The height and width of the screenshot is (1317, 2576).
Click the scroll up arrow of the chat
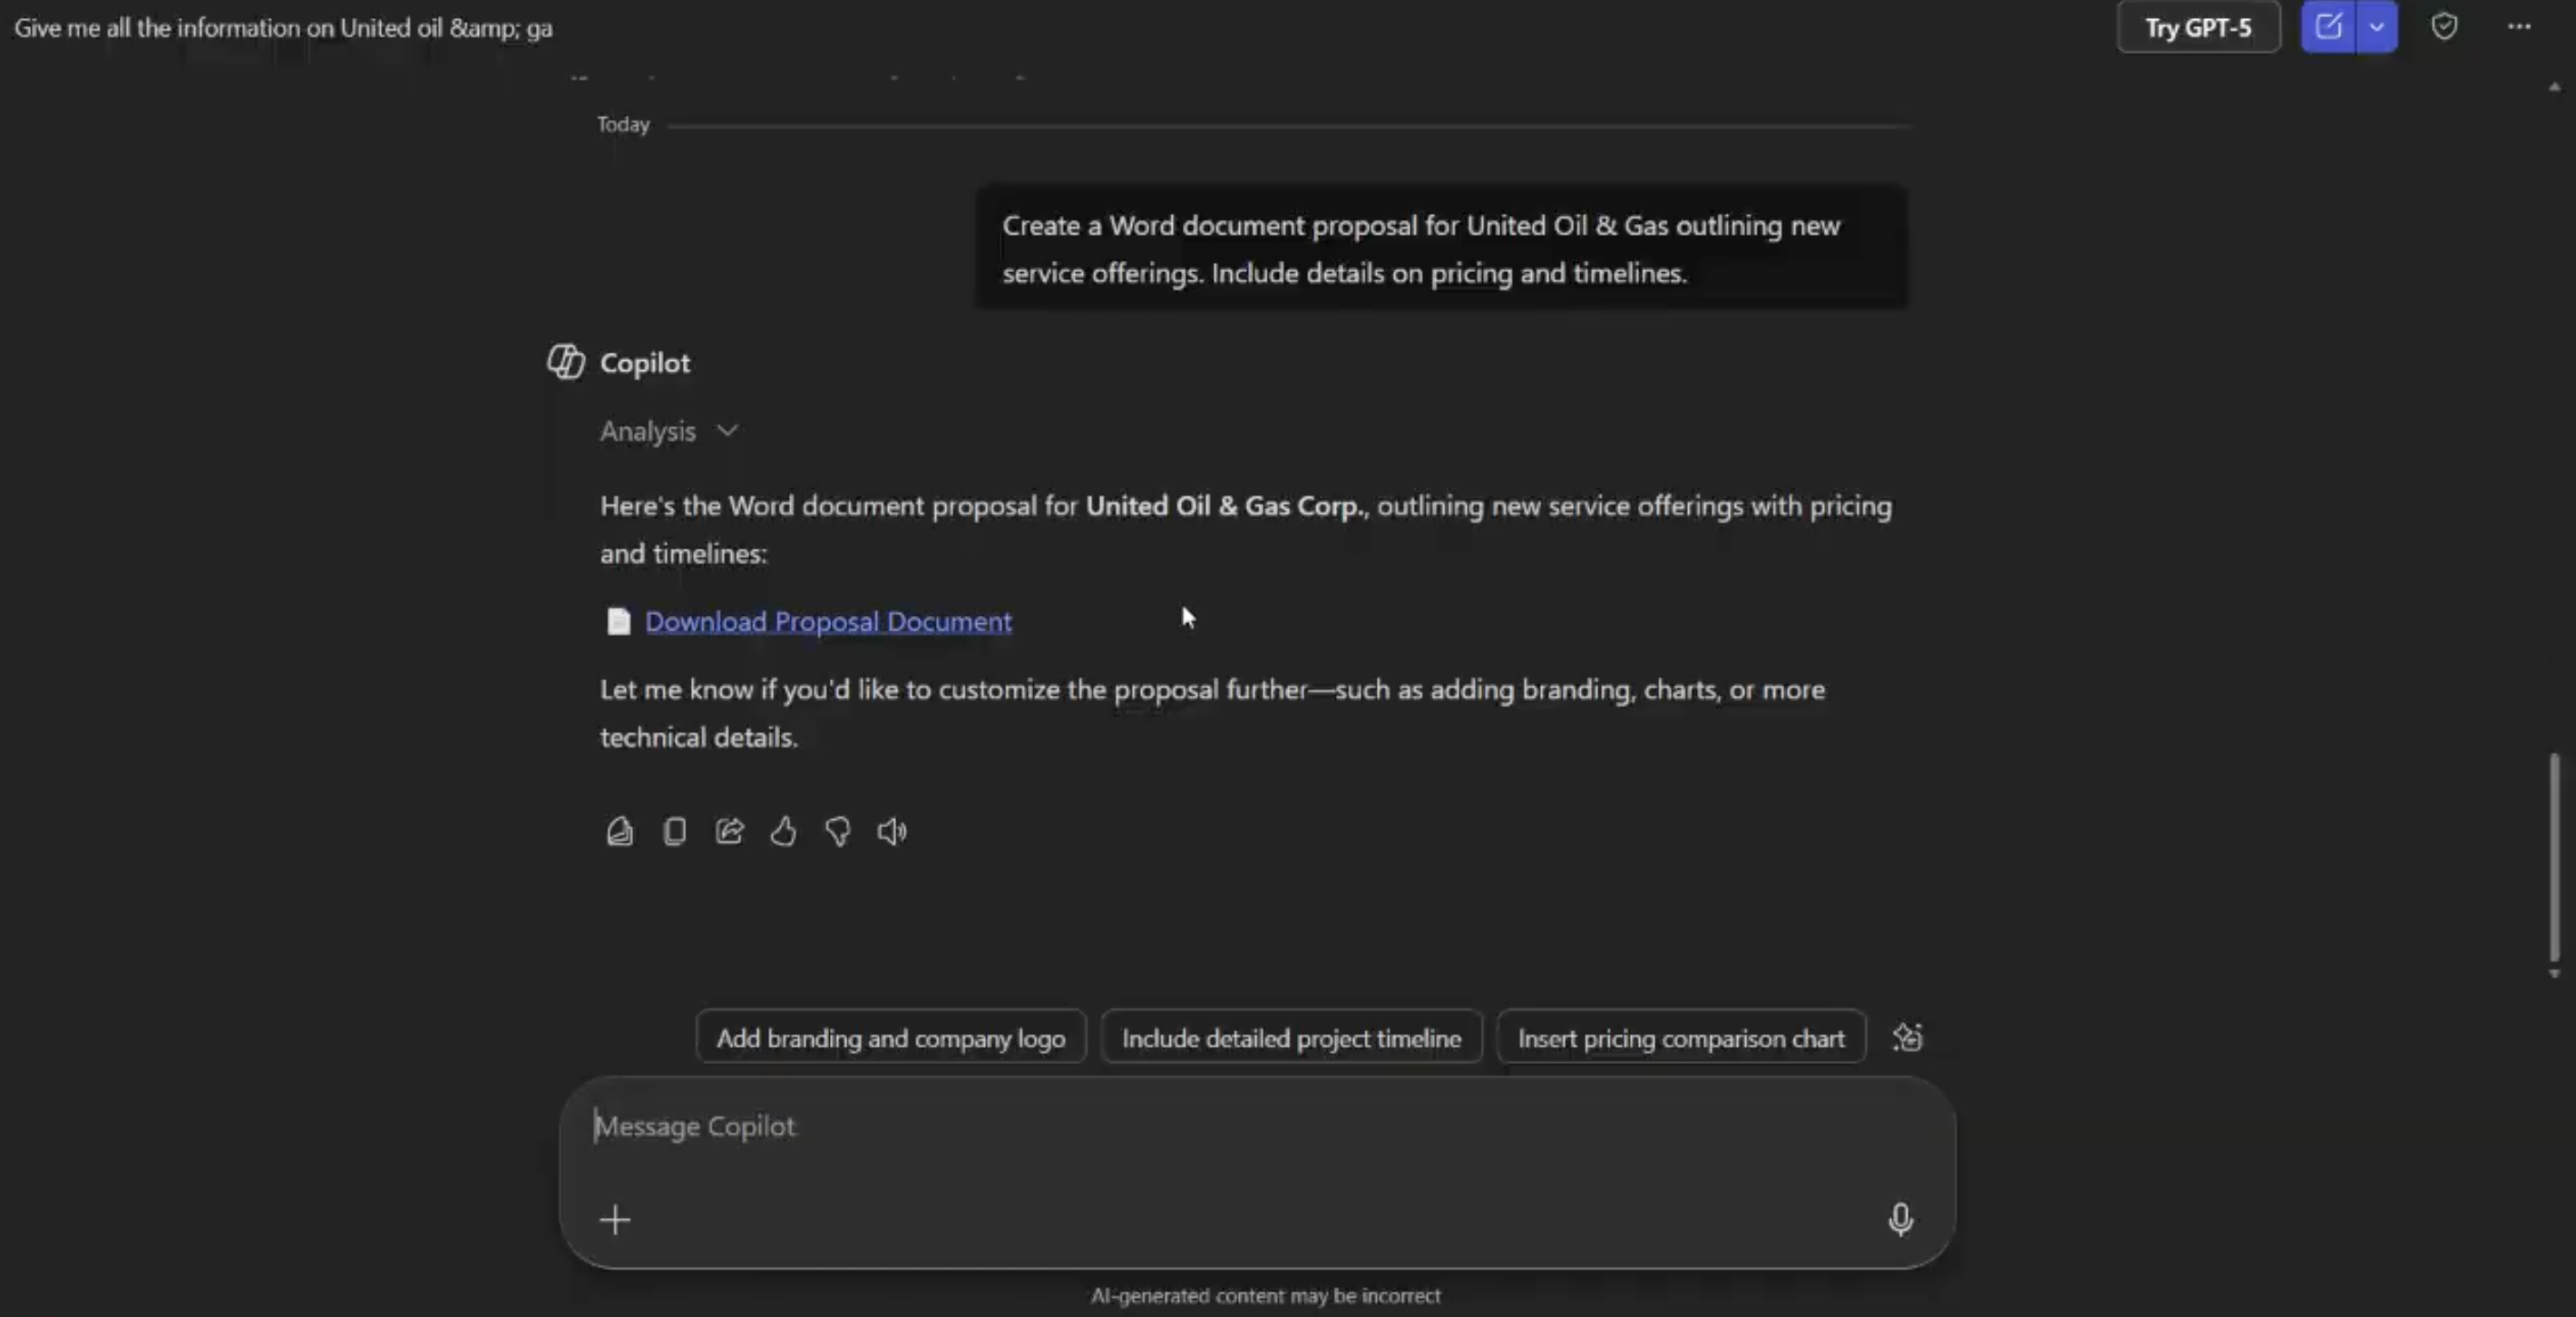2554,87
